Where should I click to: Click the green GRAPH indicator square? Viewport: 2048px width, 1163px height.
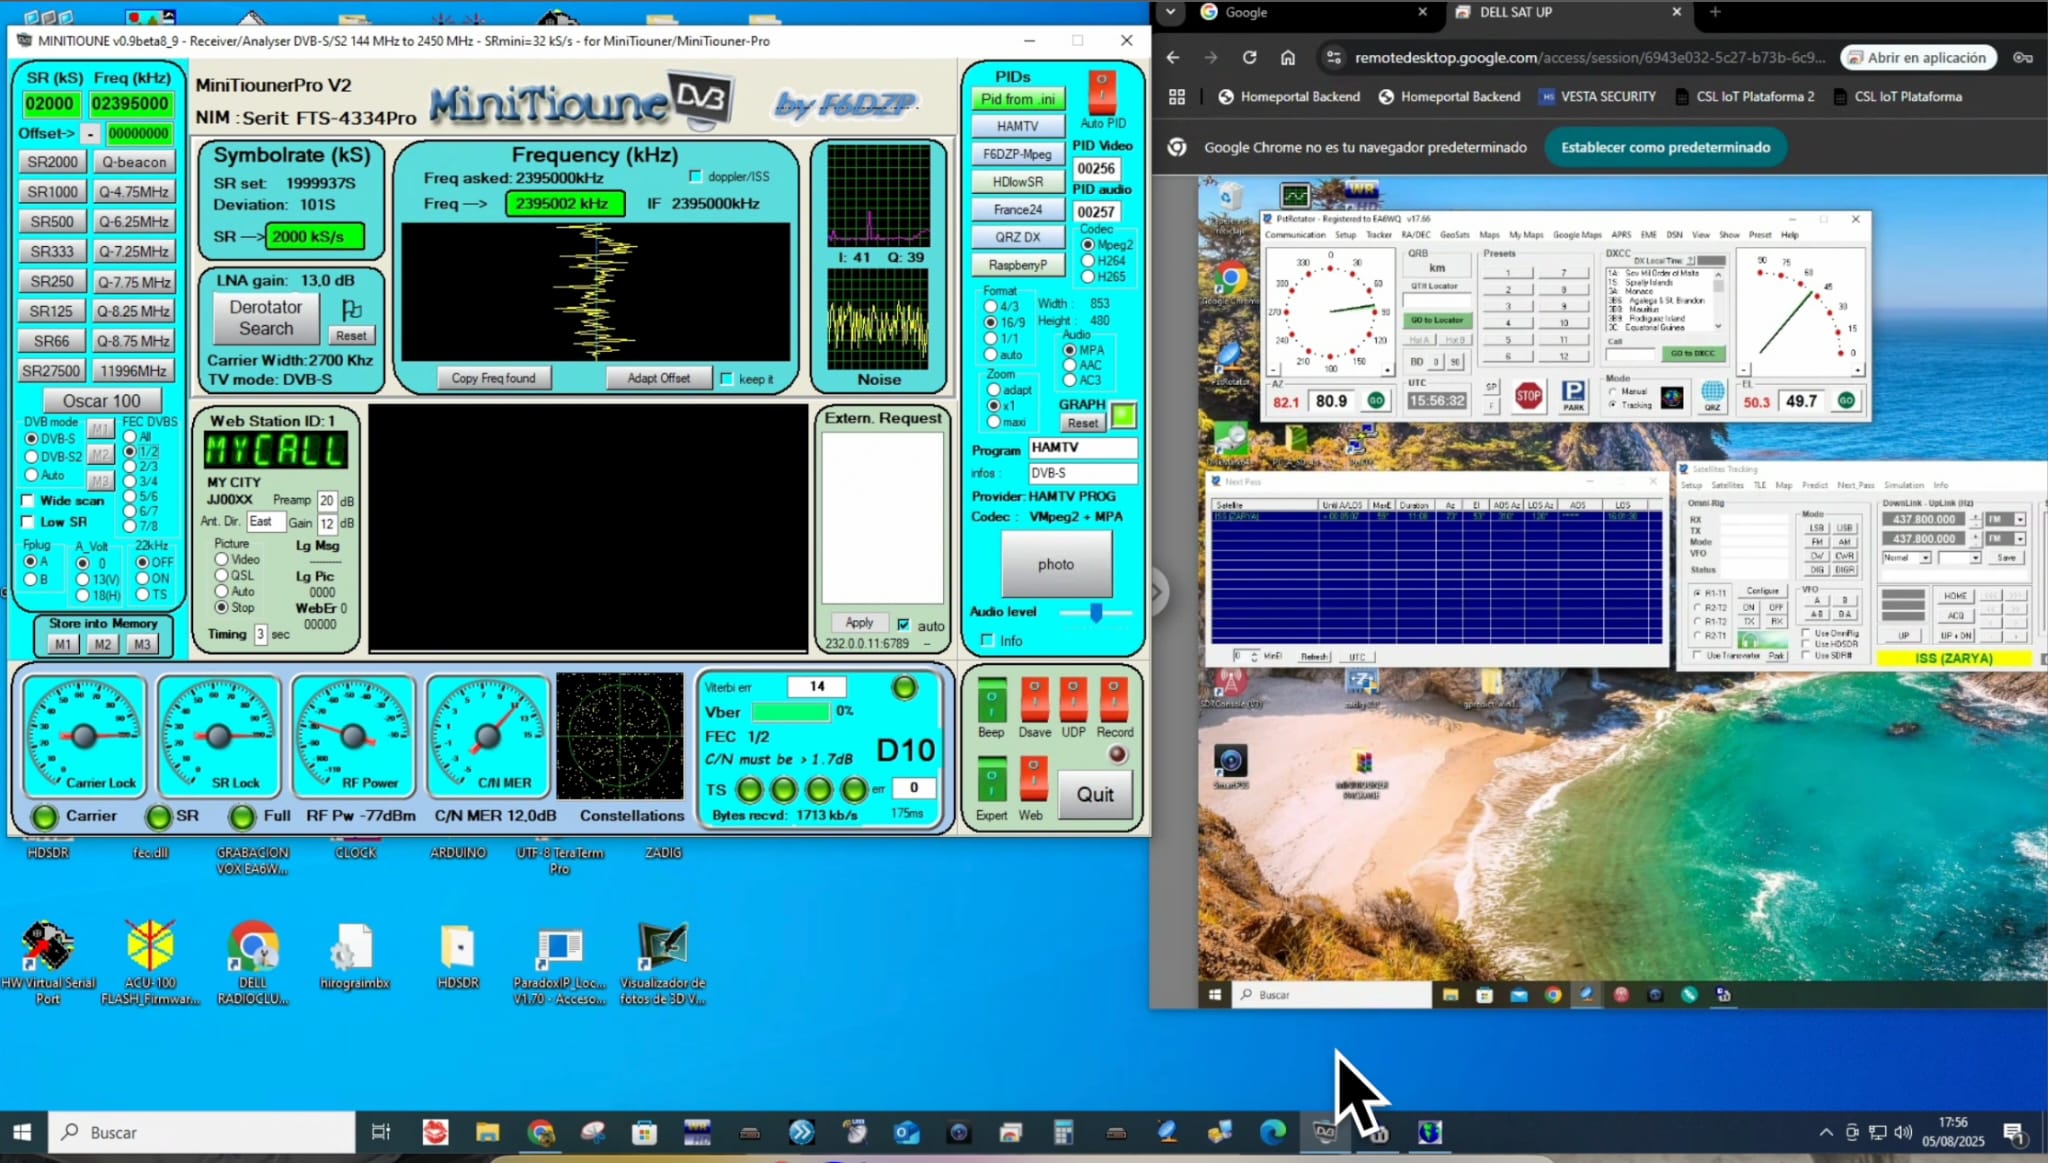[1123, 414]
